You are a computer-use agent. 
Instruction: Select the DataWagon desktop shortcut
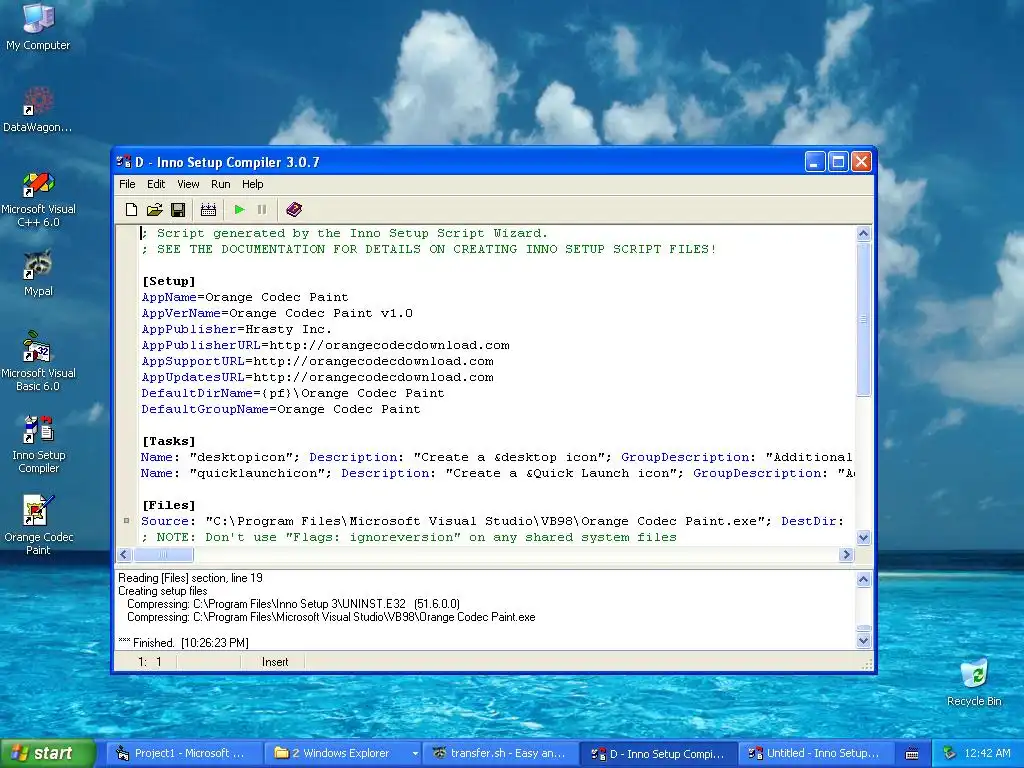click(x=38, y=109)
